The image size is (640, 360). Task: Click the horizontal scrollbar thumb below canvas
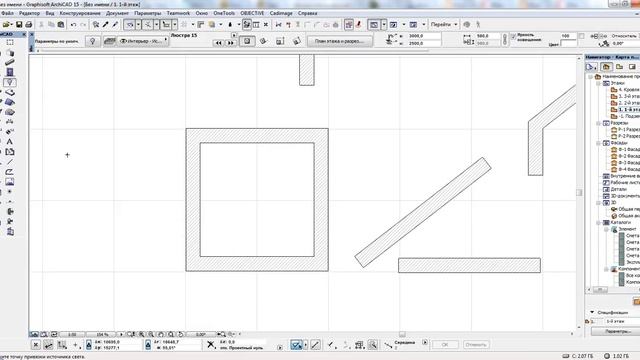pos(402,334)
